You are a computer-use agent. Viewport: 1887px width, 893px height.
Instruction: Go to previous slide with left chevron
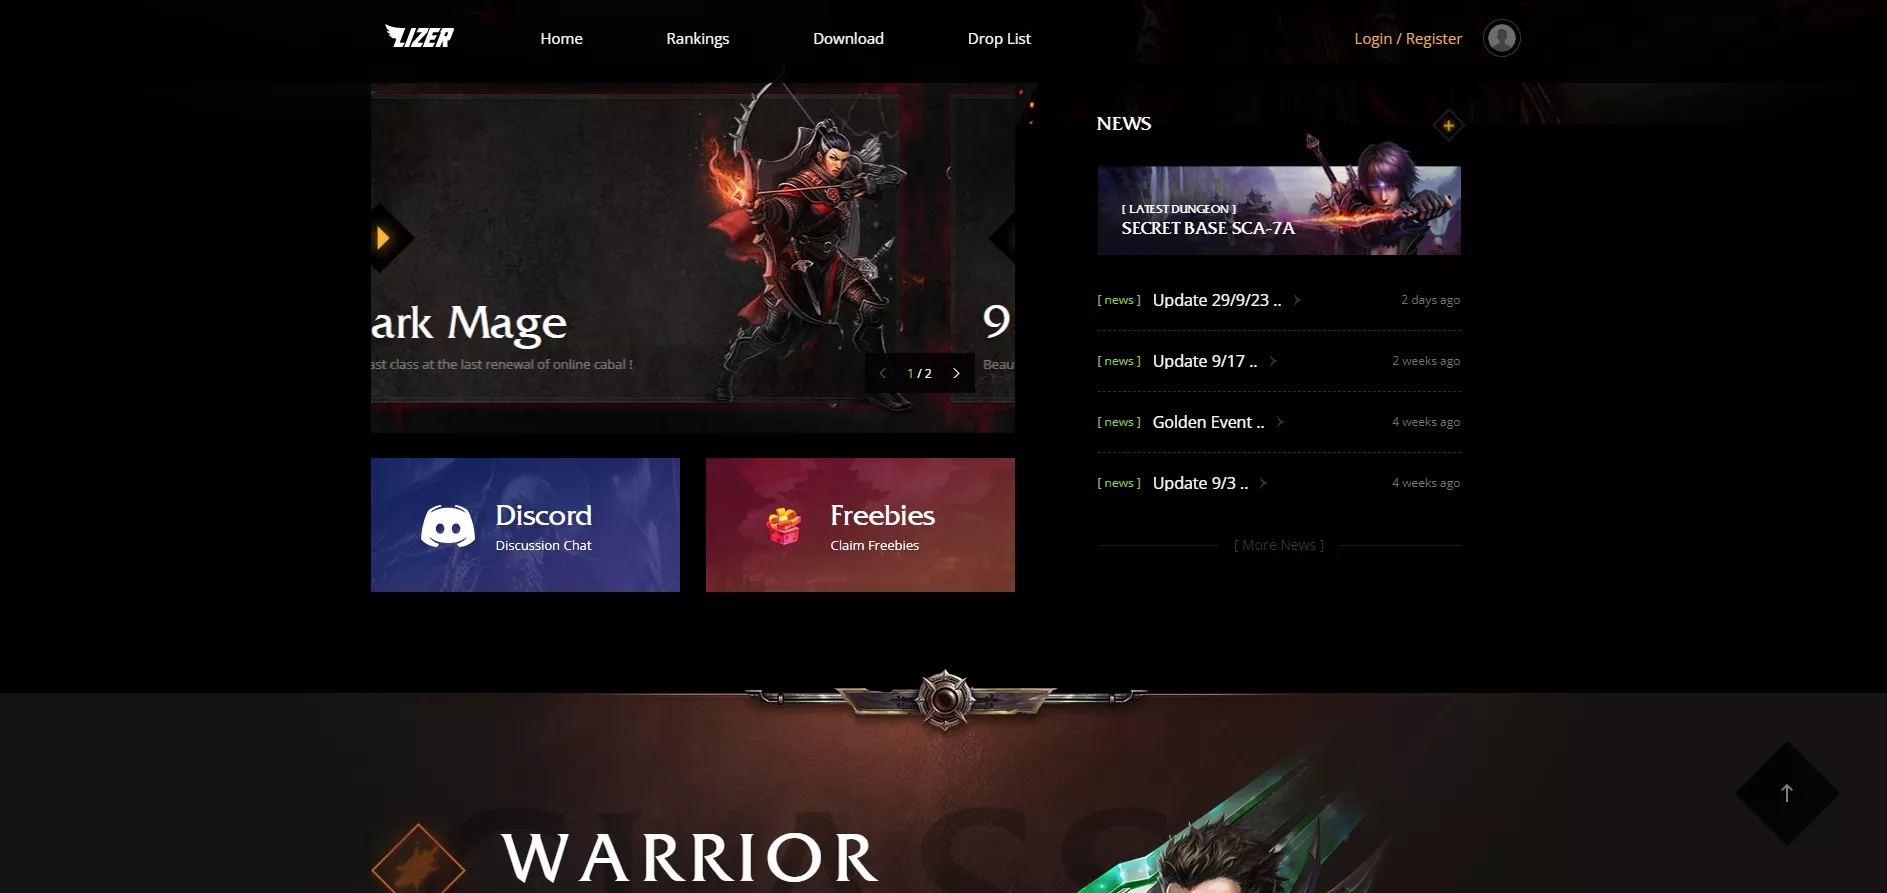(x=882, y=373)
